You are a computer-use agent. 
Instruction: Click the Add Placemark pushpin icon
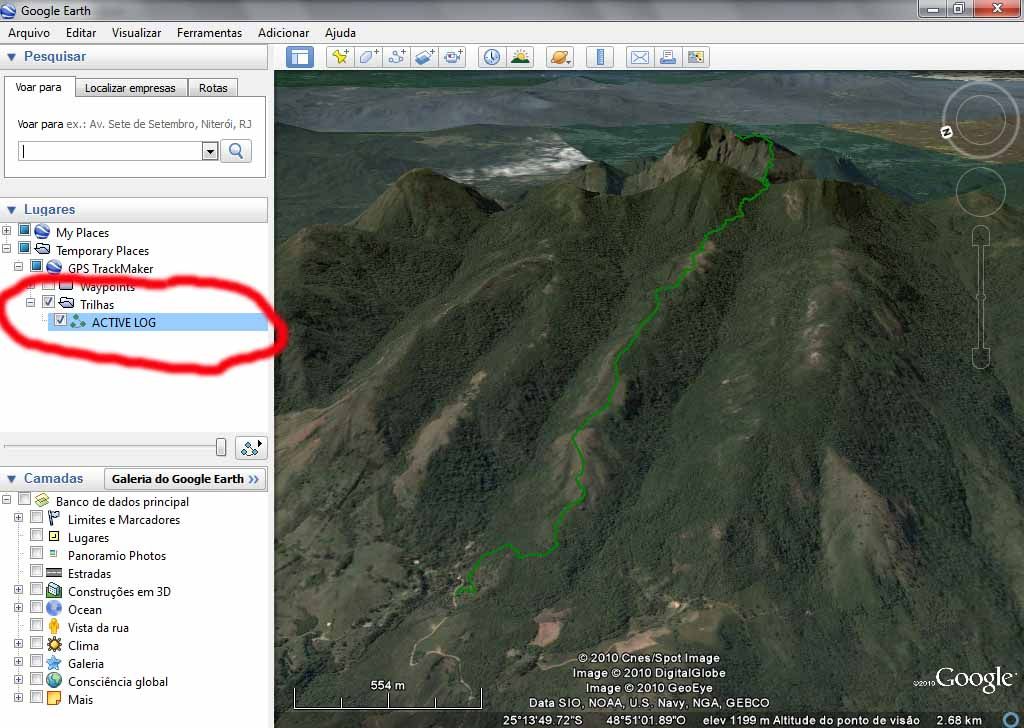[340, 57]
